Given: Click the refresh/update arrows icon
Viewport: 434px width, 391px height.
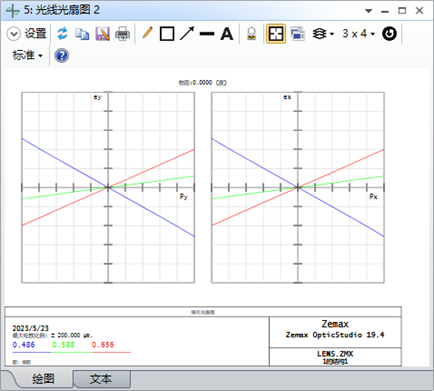Looking at the screenshot, I should coord(62,34).
